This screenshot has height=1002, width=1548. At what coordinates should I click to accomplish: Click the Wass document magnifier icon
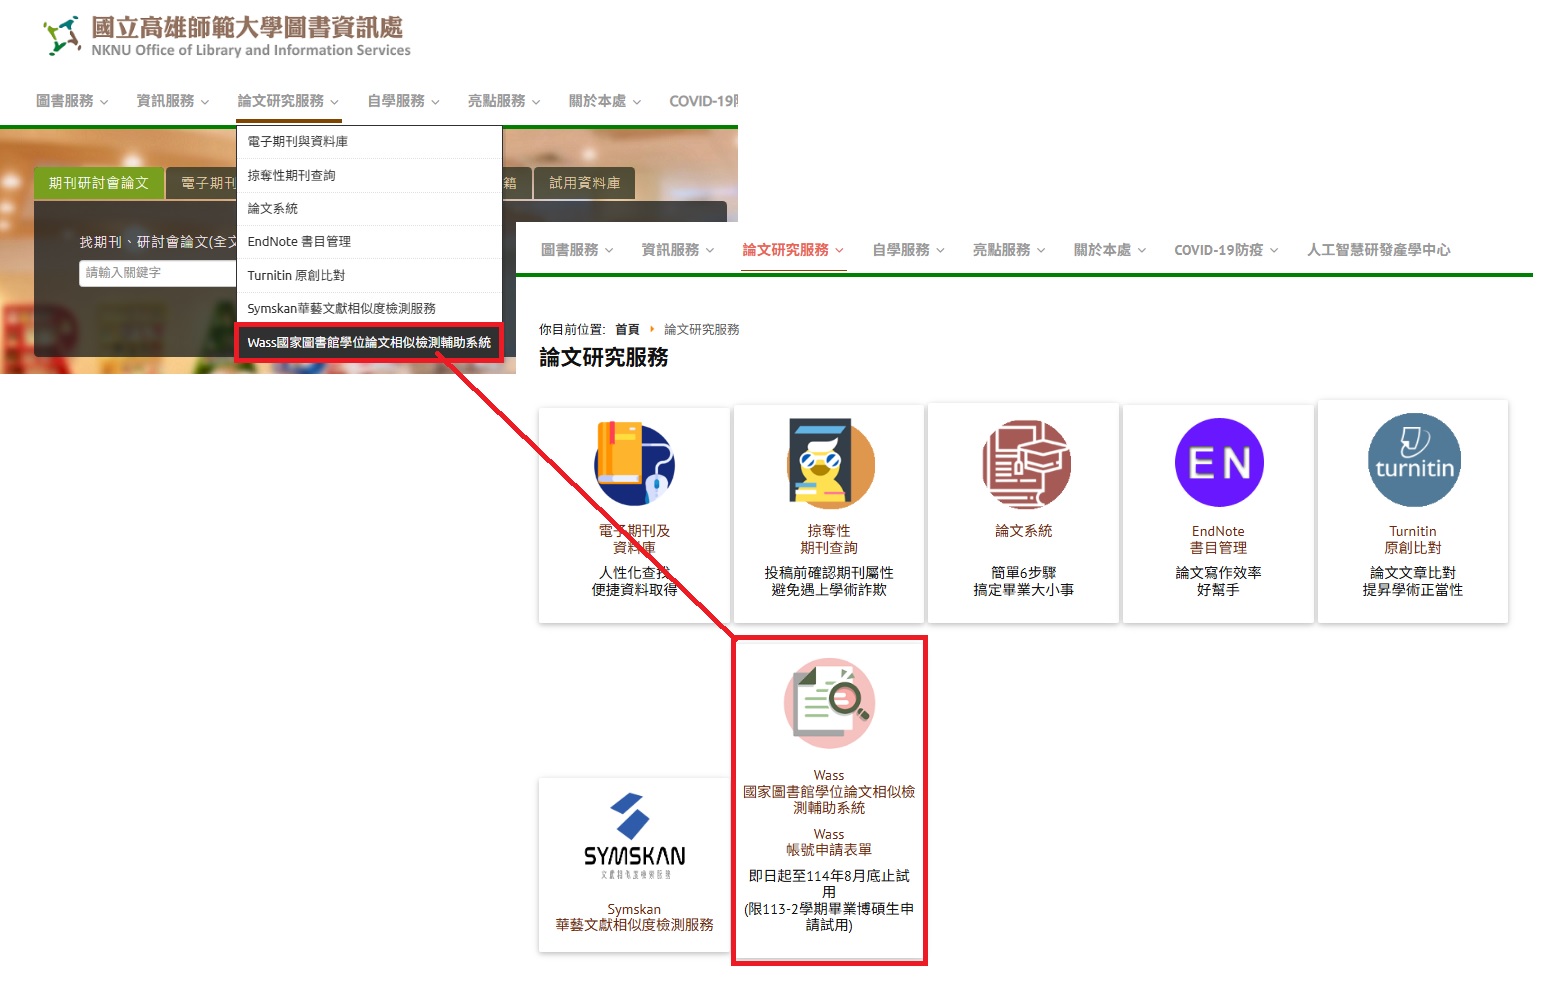[x=829, y=703]
